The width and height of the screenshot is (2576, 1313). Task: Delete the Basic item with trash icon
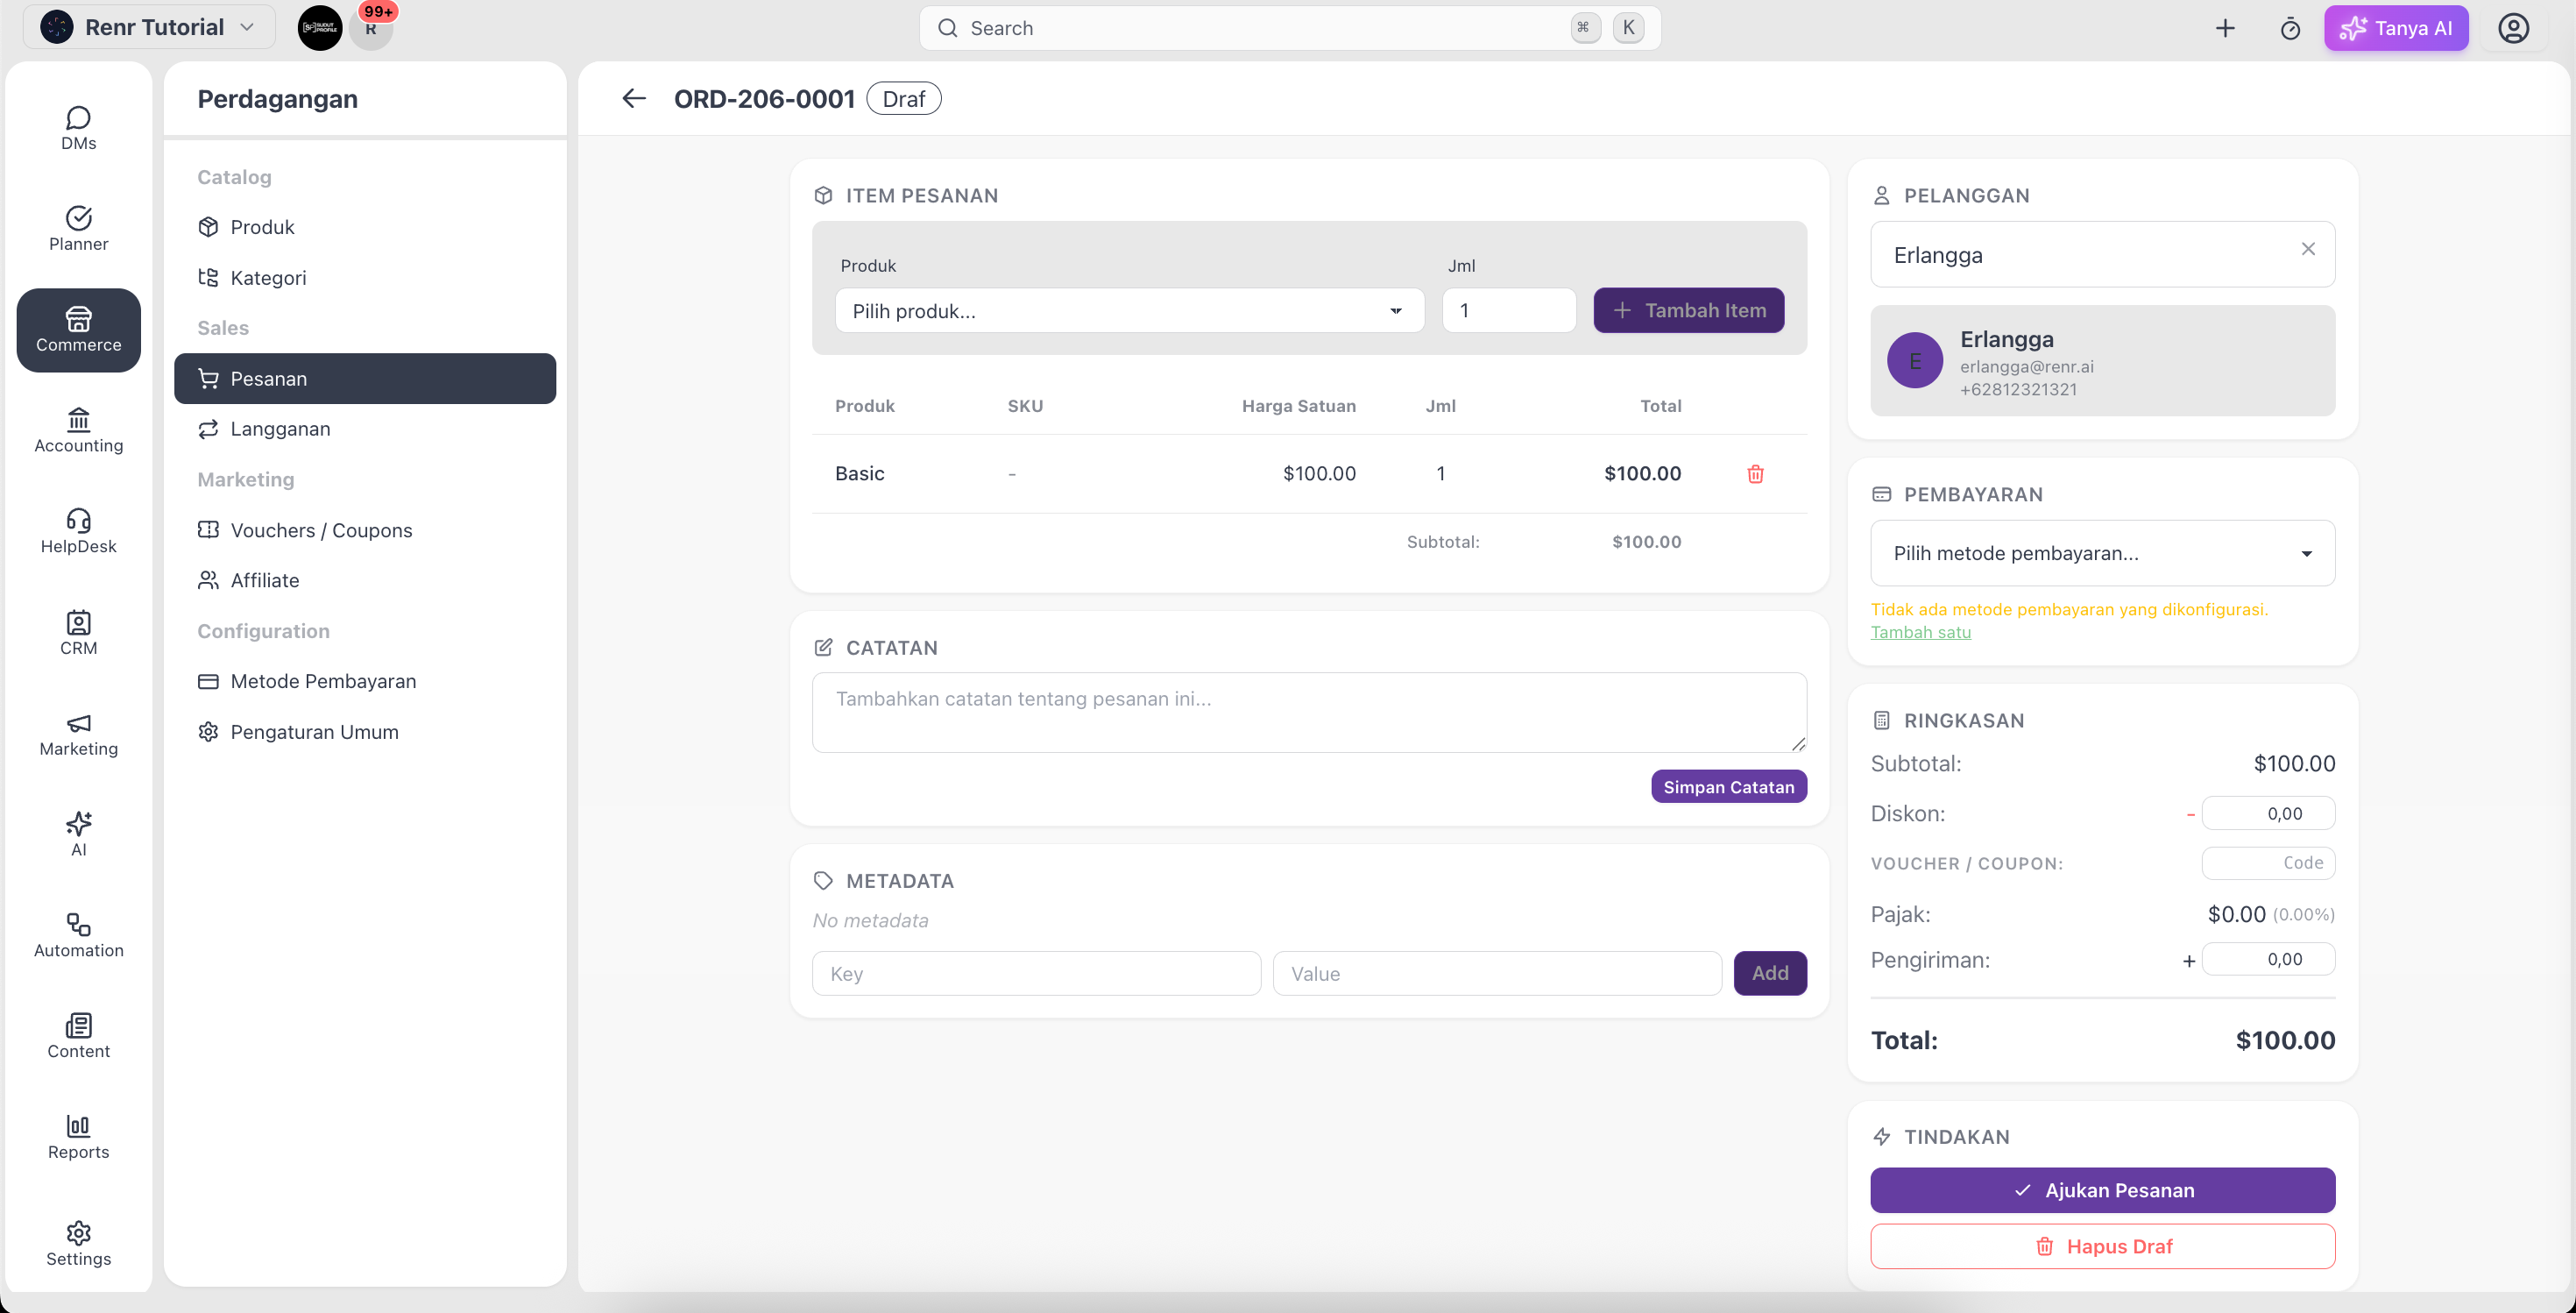(x=1755, y=474)
